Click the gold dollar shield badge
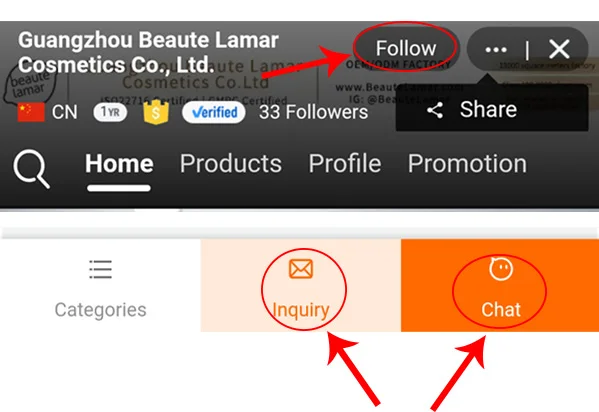Image resolution: width=599 pixels, height=412 pixels. point(156,112)
